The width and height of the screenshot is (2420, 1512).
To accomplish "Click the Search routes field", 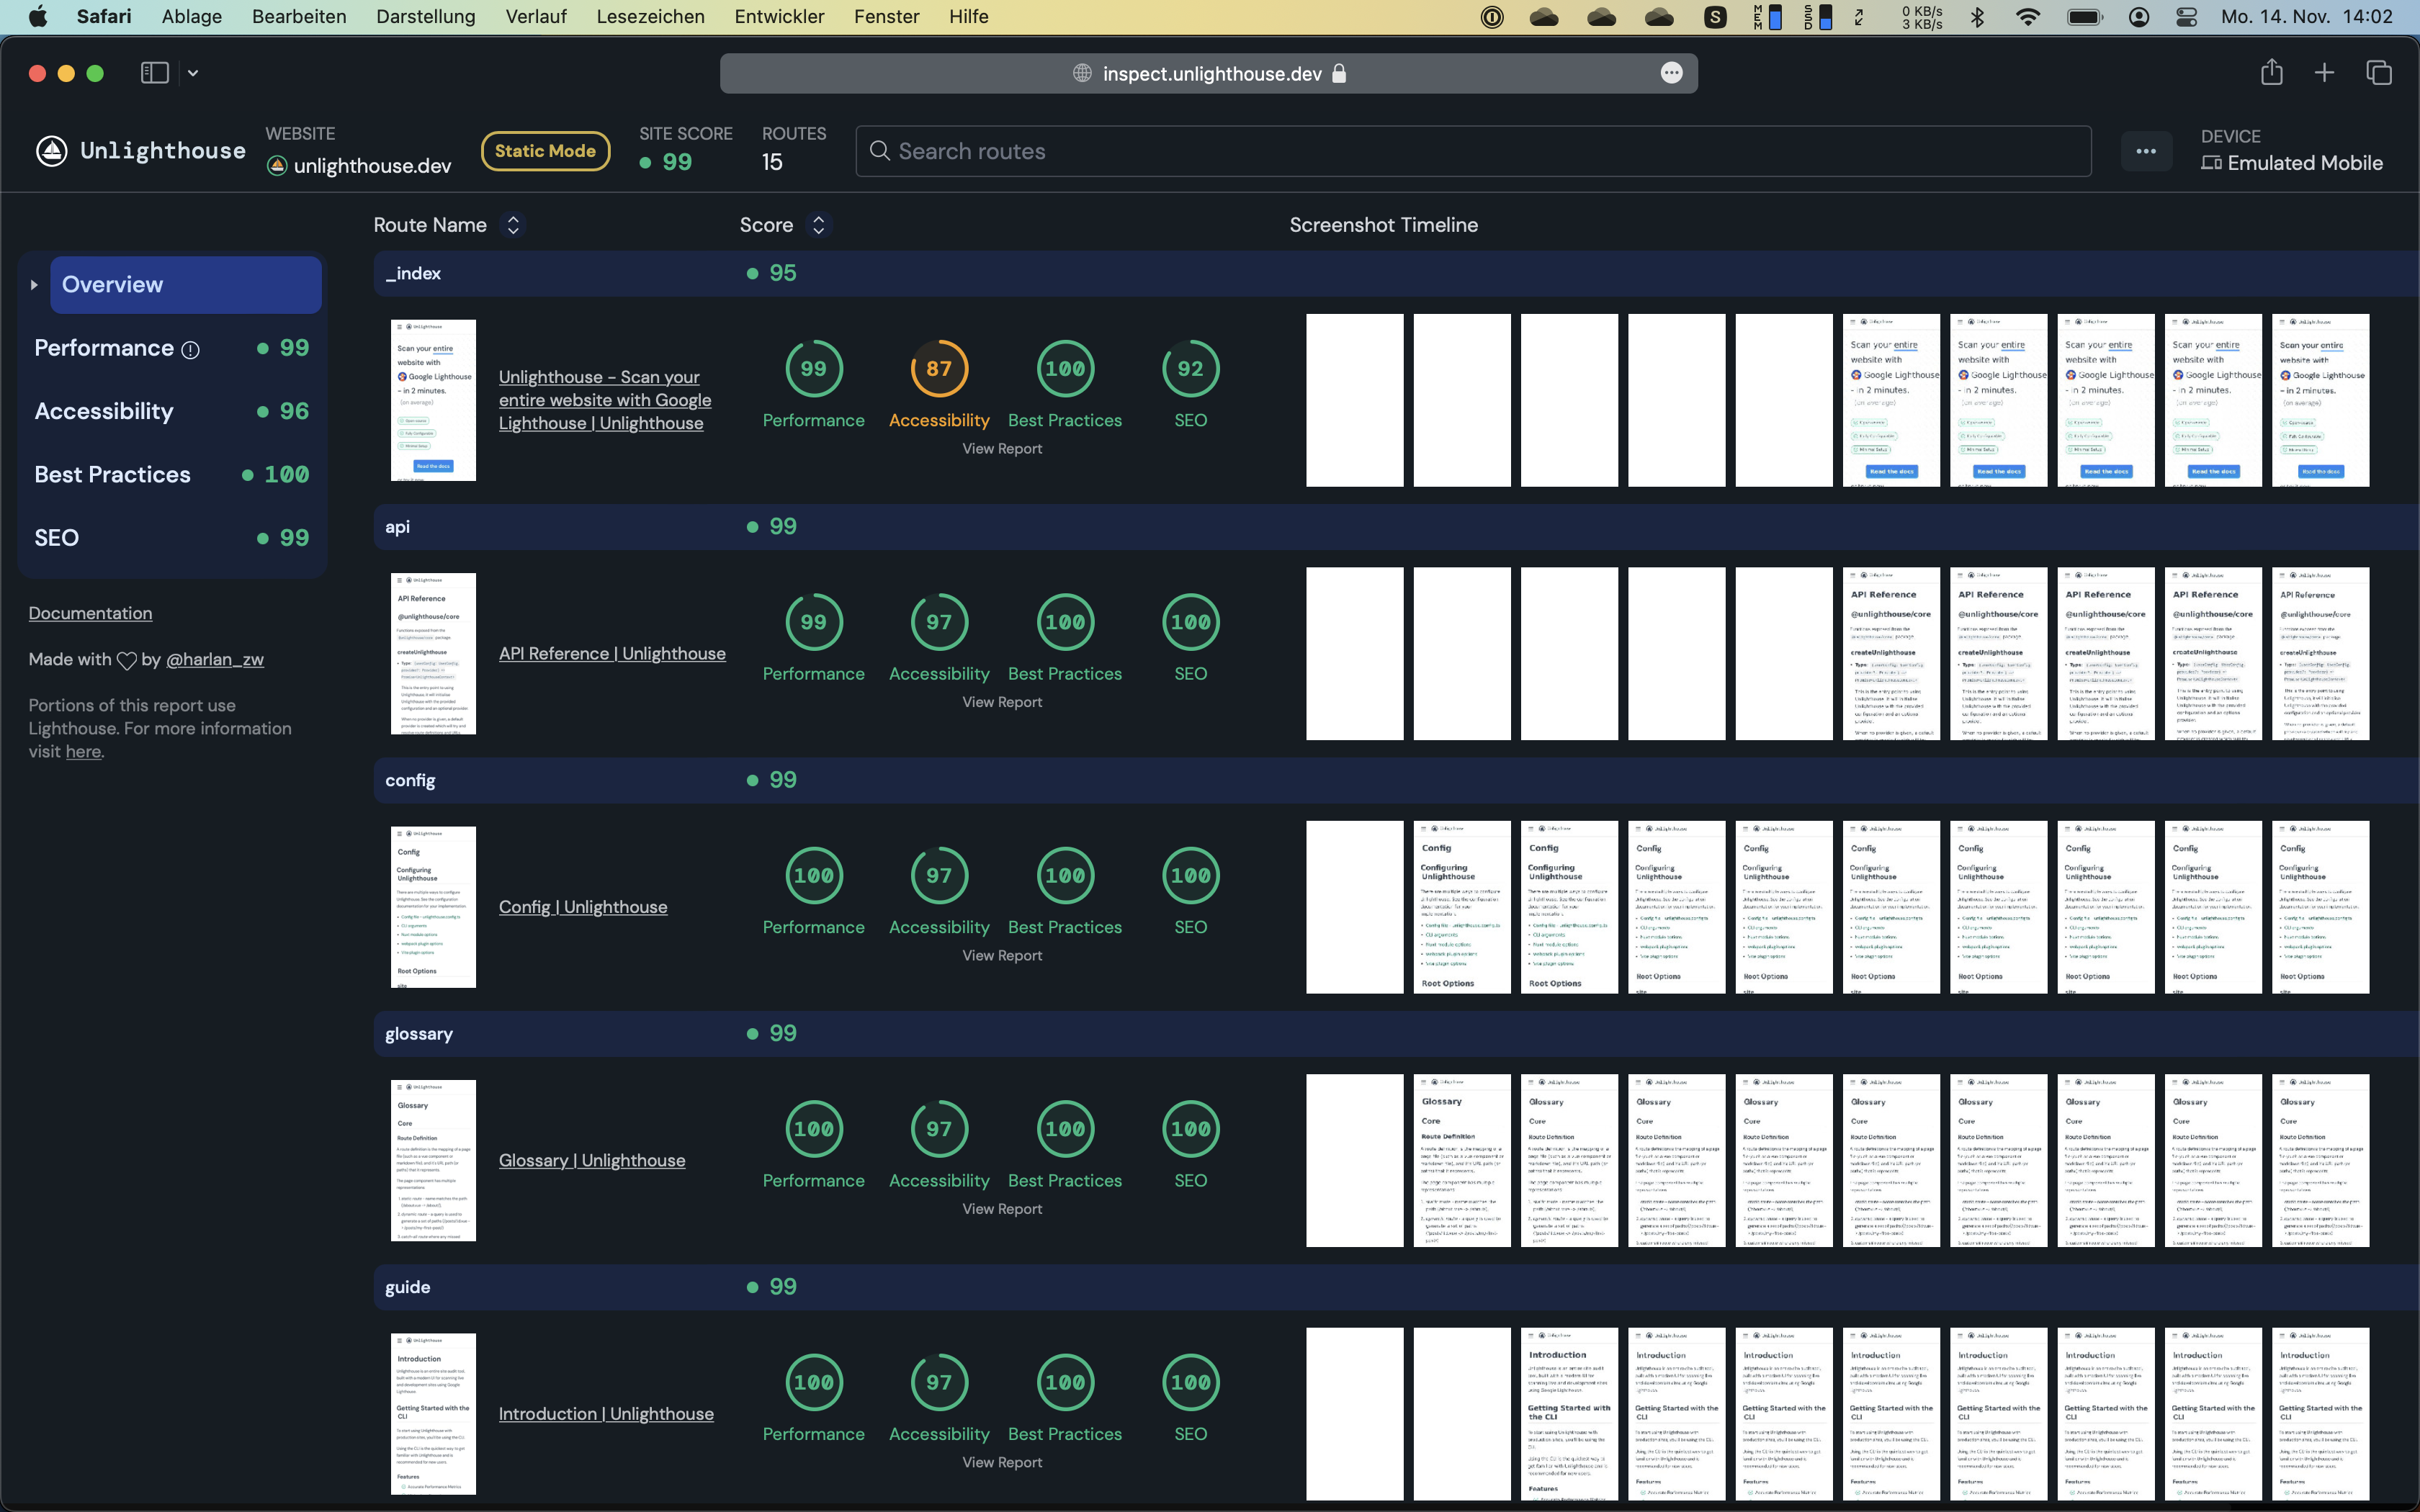I will (x=1473, y=151).
